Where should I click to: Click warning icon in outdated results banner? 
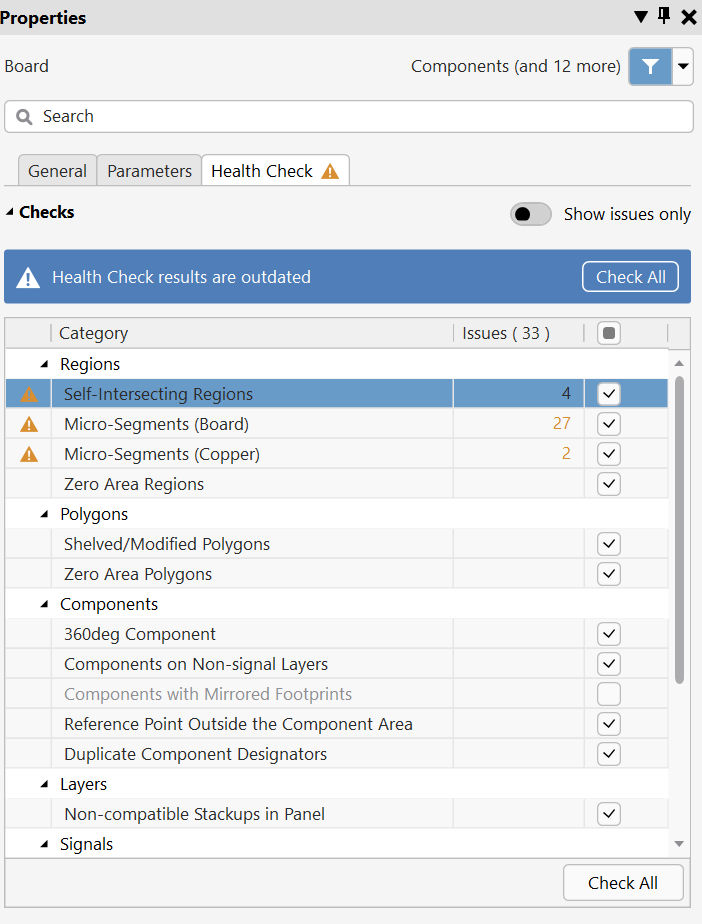[29, 277]
